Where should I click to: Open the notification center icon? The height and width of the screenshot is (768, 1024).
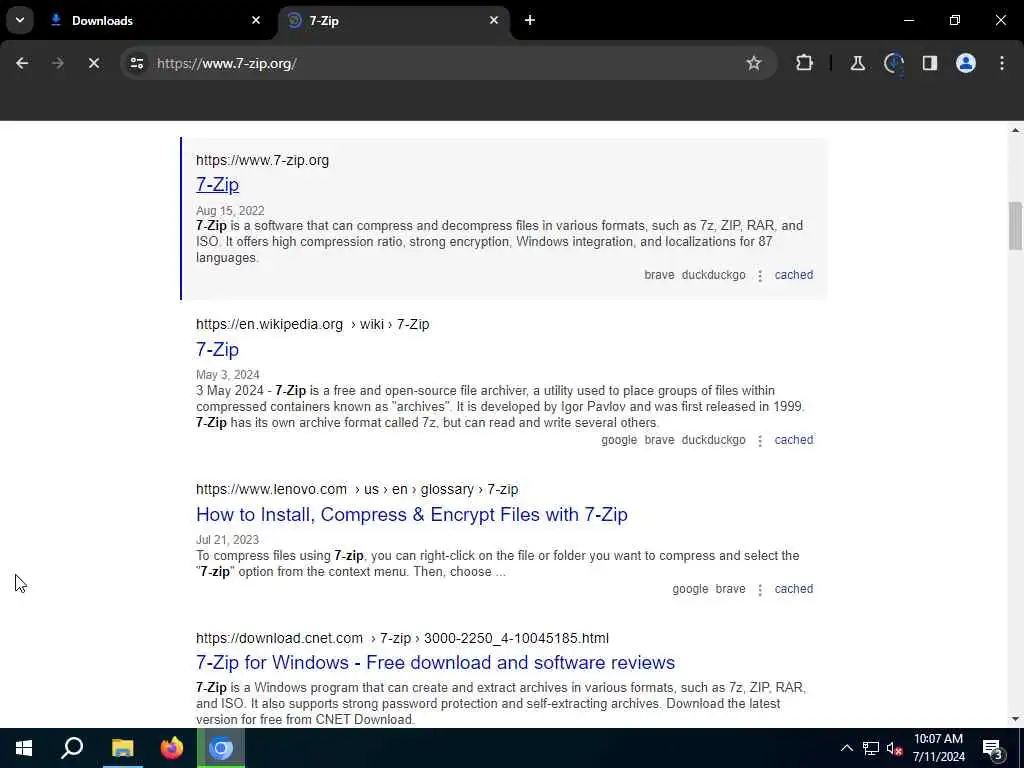point(992,748)
